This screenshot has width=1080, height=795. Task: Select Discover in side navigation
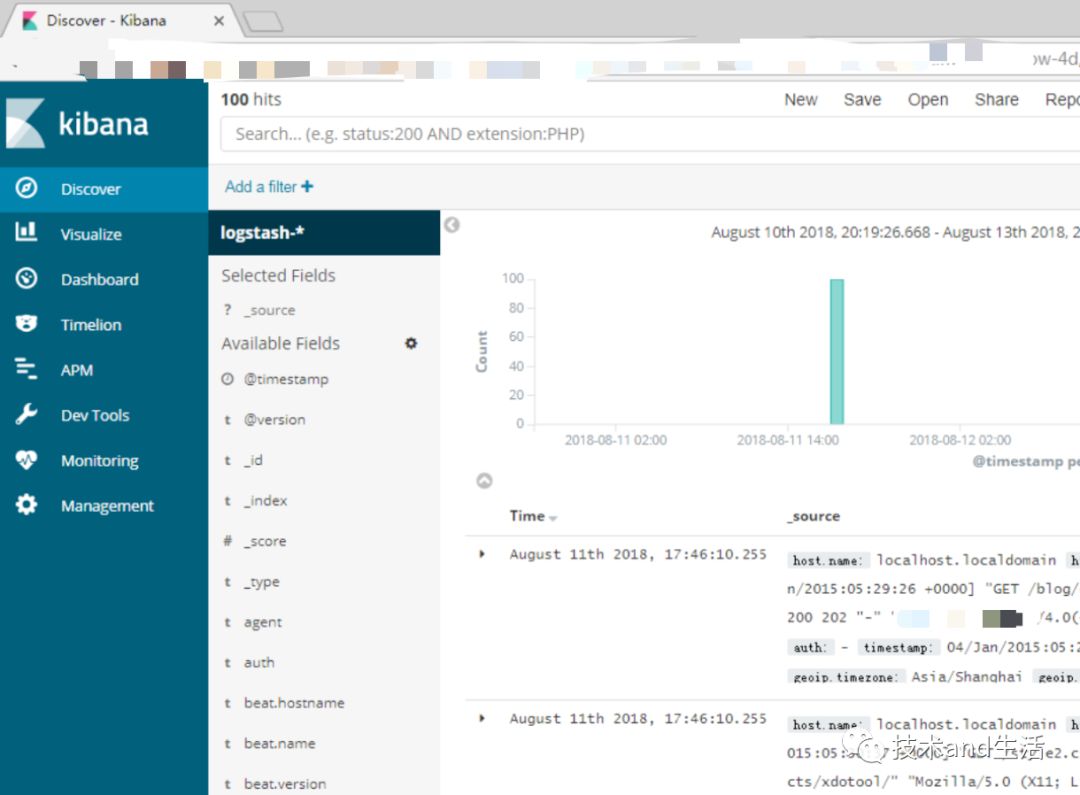coord(104,189)
